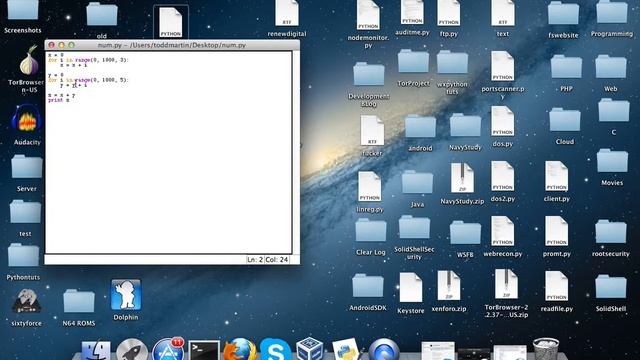Screen dimensions: 640x360
Task: Select the 'old' folder
Action: [x=102, y=14]
